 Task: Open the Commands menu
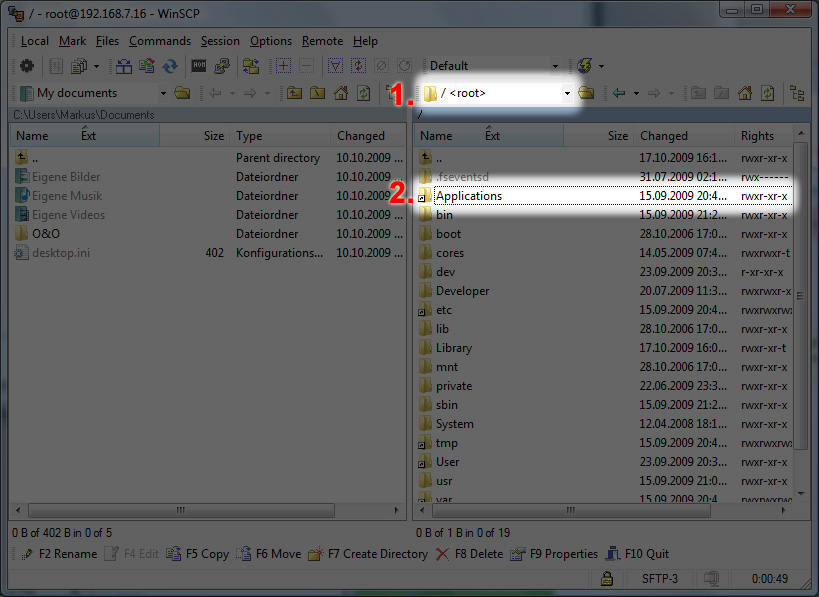[x=160, y=41]
